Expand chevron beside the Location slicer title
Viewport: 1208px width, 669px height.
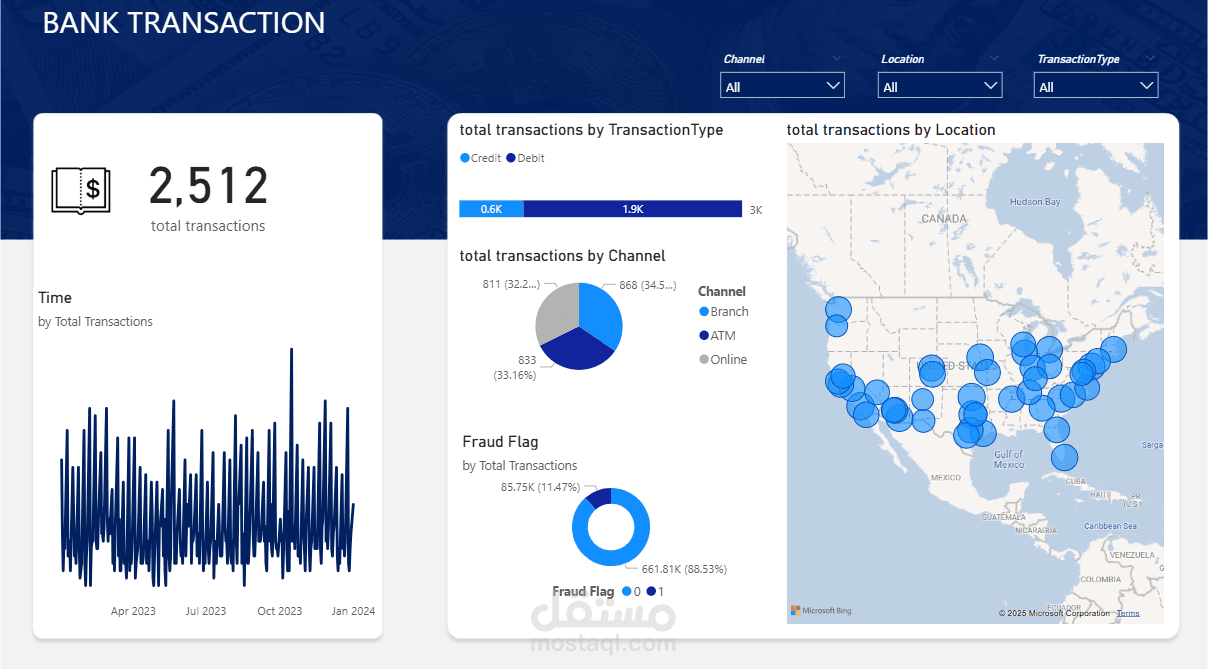(x=993, y=59)
